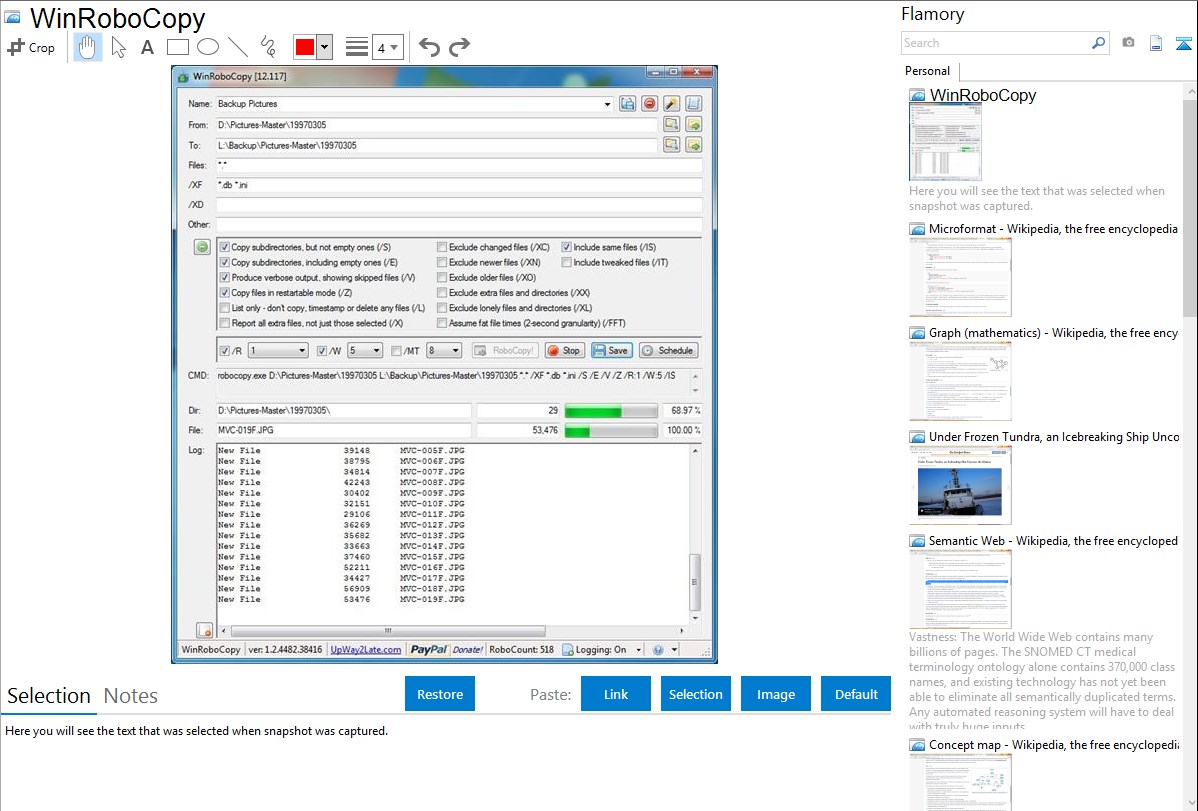Click the red color swatch

pos(304,47)
